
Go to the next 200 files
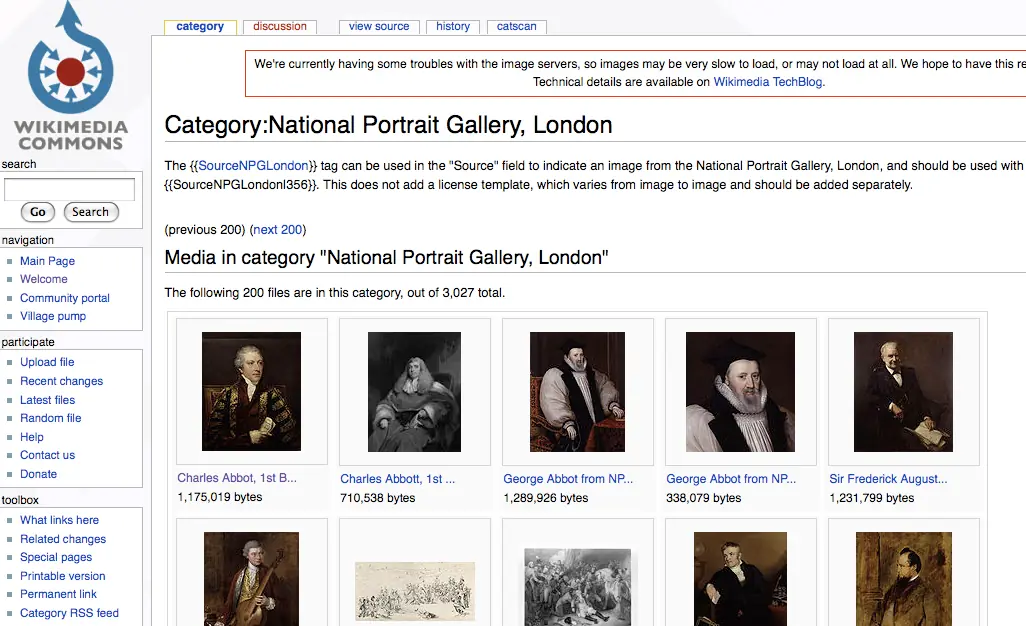click(277, 230)
